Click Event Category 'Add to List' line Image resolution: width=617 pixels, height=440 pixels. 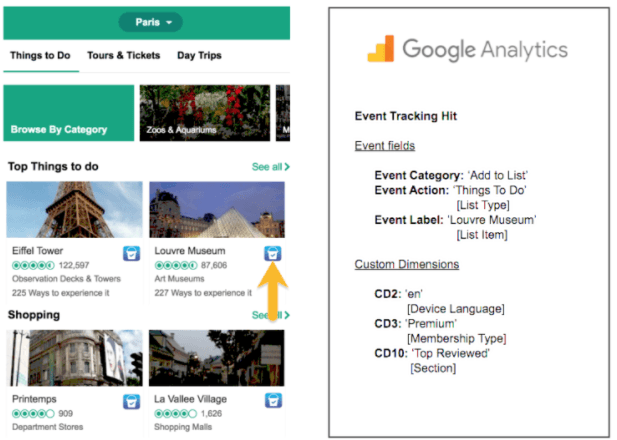coord(451,175)
